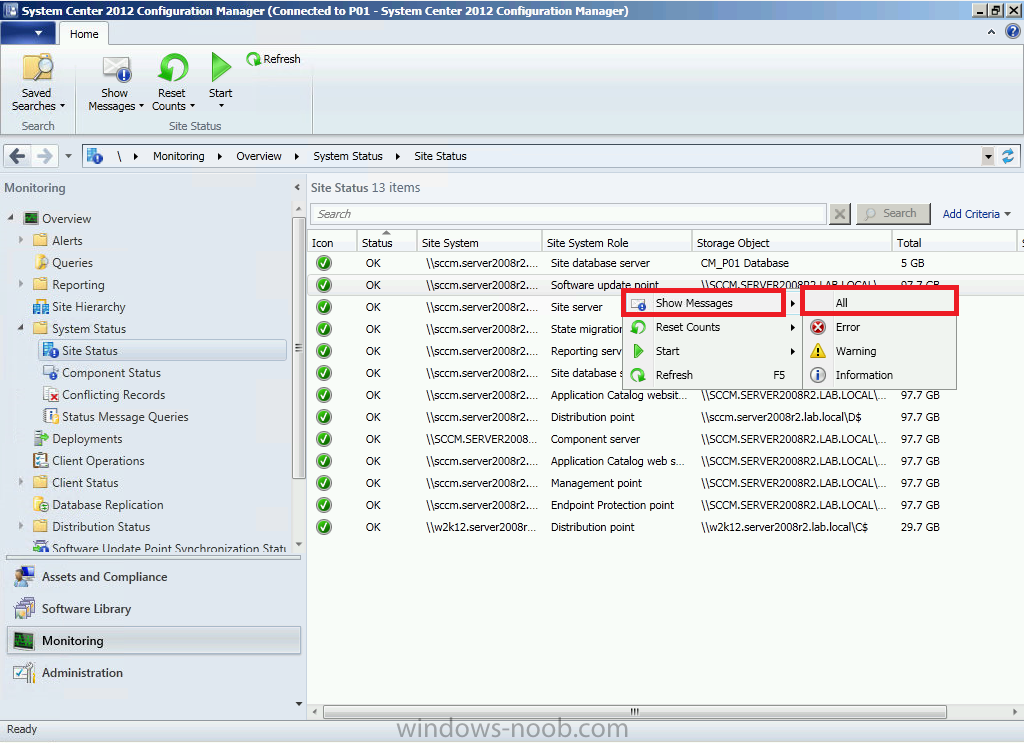This screenshot has height=743, width=1024.
Task: Click the green Start ribbon icon
Action: [221, 67]
